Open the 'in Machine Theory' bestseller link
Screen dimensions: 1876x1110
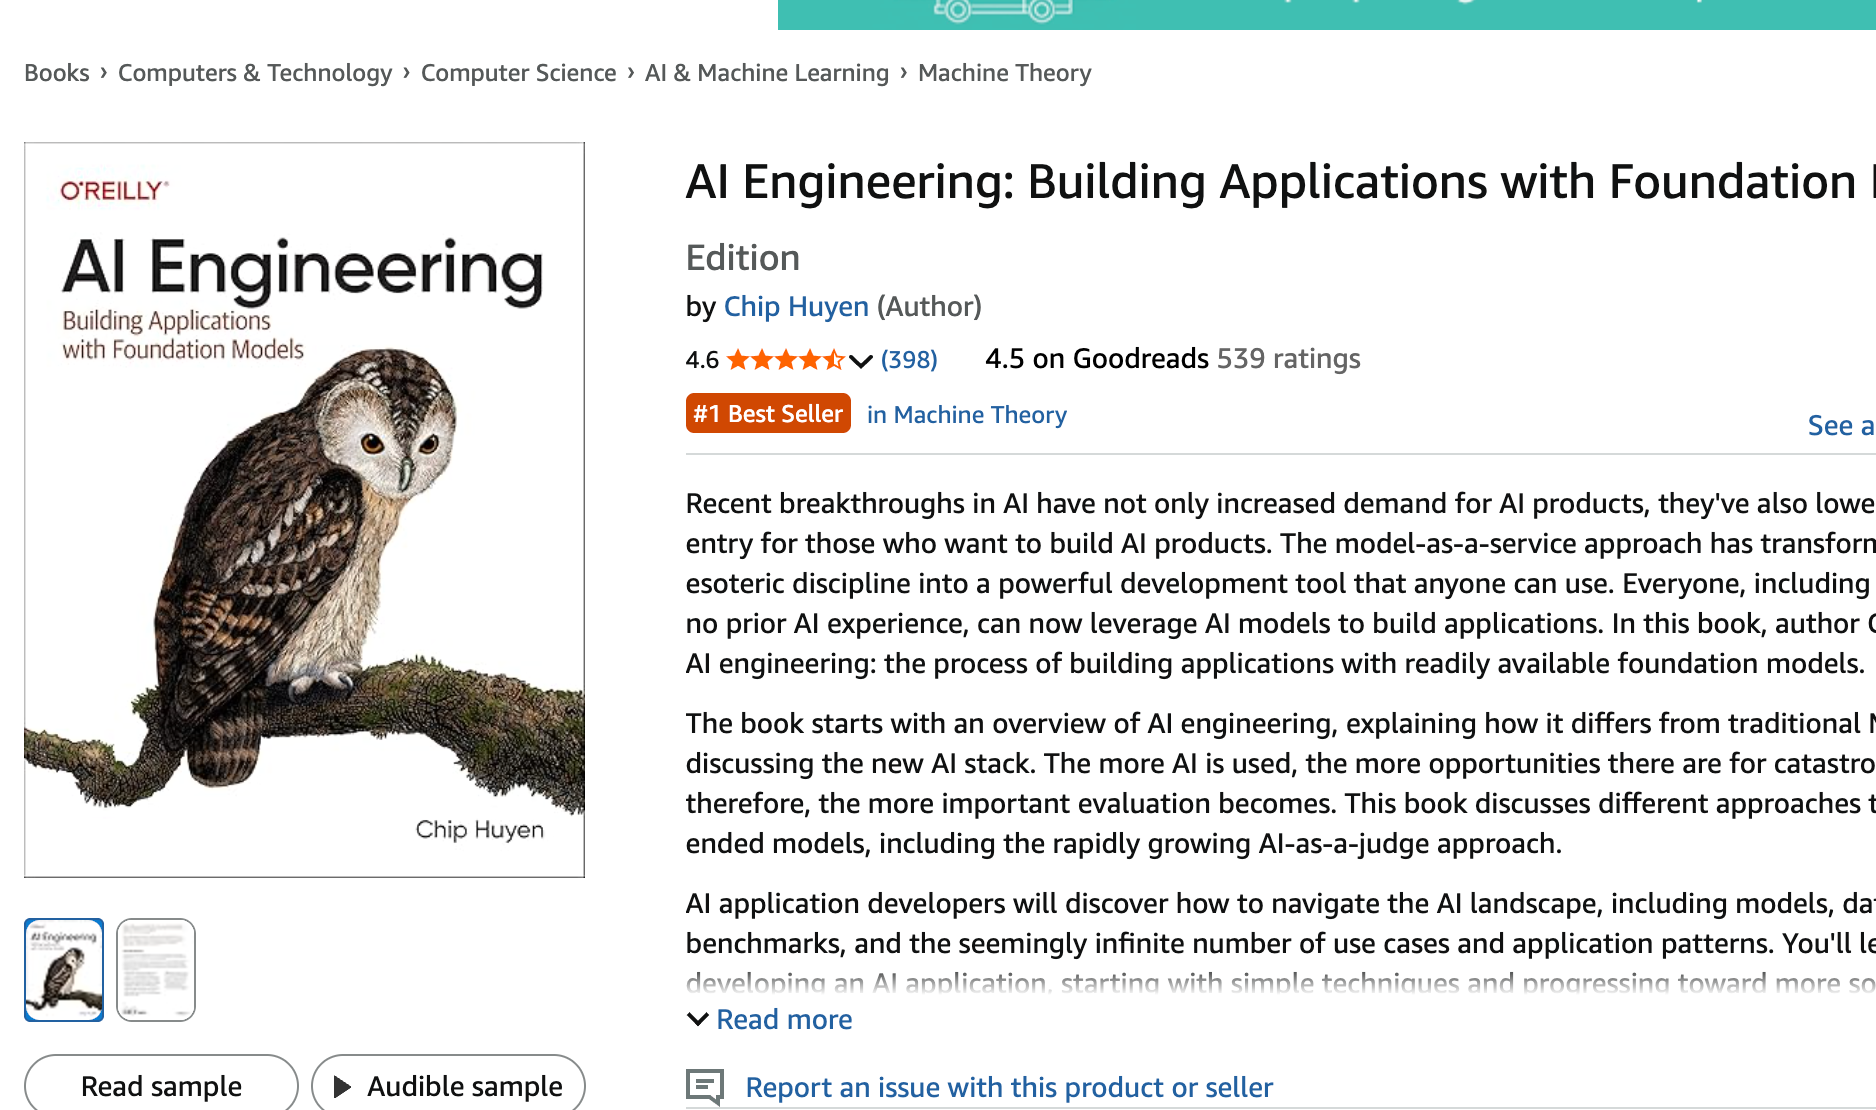(966, 415)
